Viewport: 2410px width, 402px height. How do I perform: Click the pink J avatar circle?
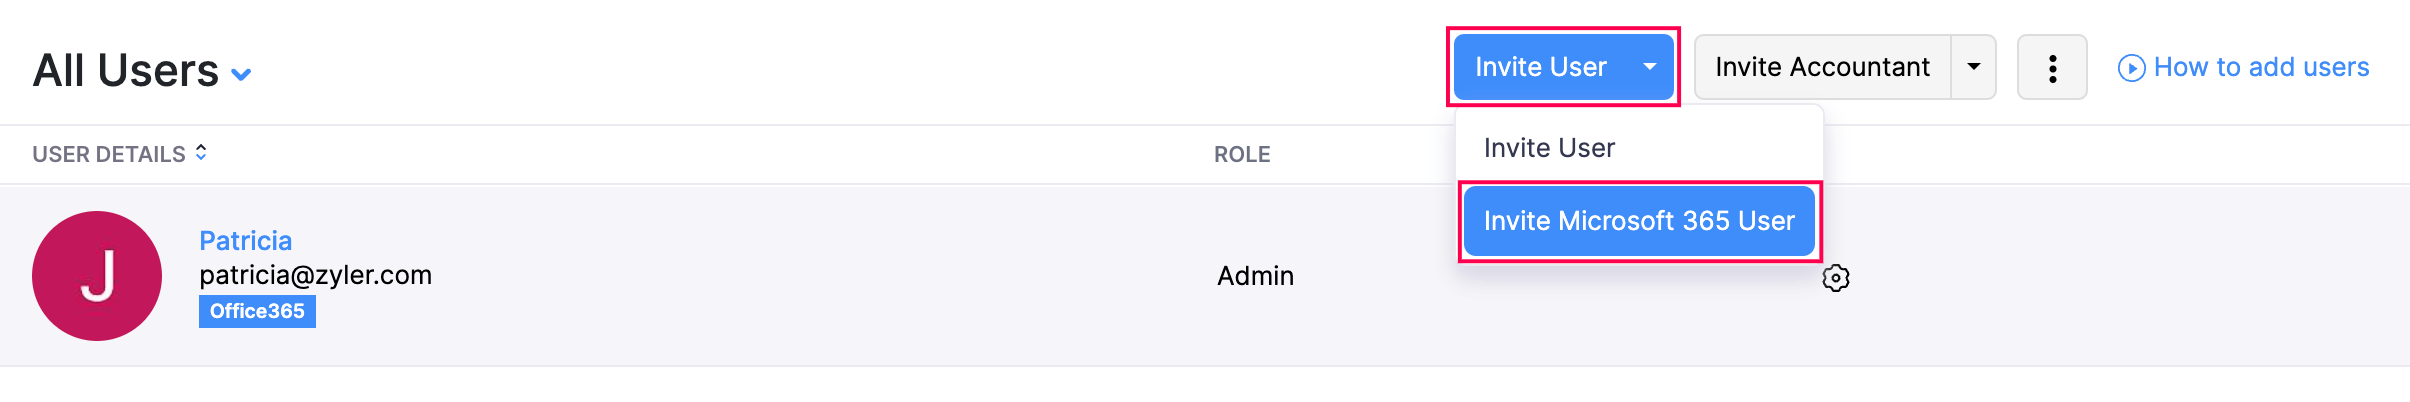pos(97,276)
